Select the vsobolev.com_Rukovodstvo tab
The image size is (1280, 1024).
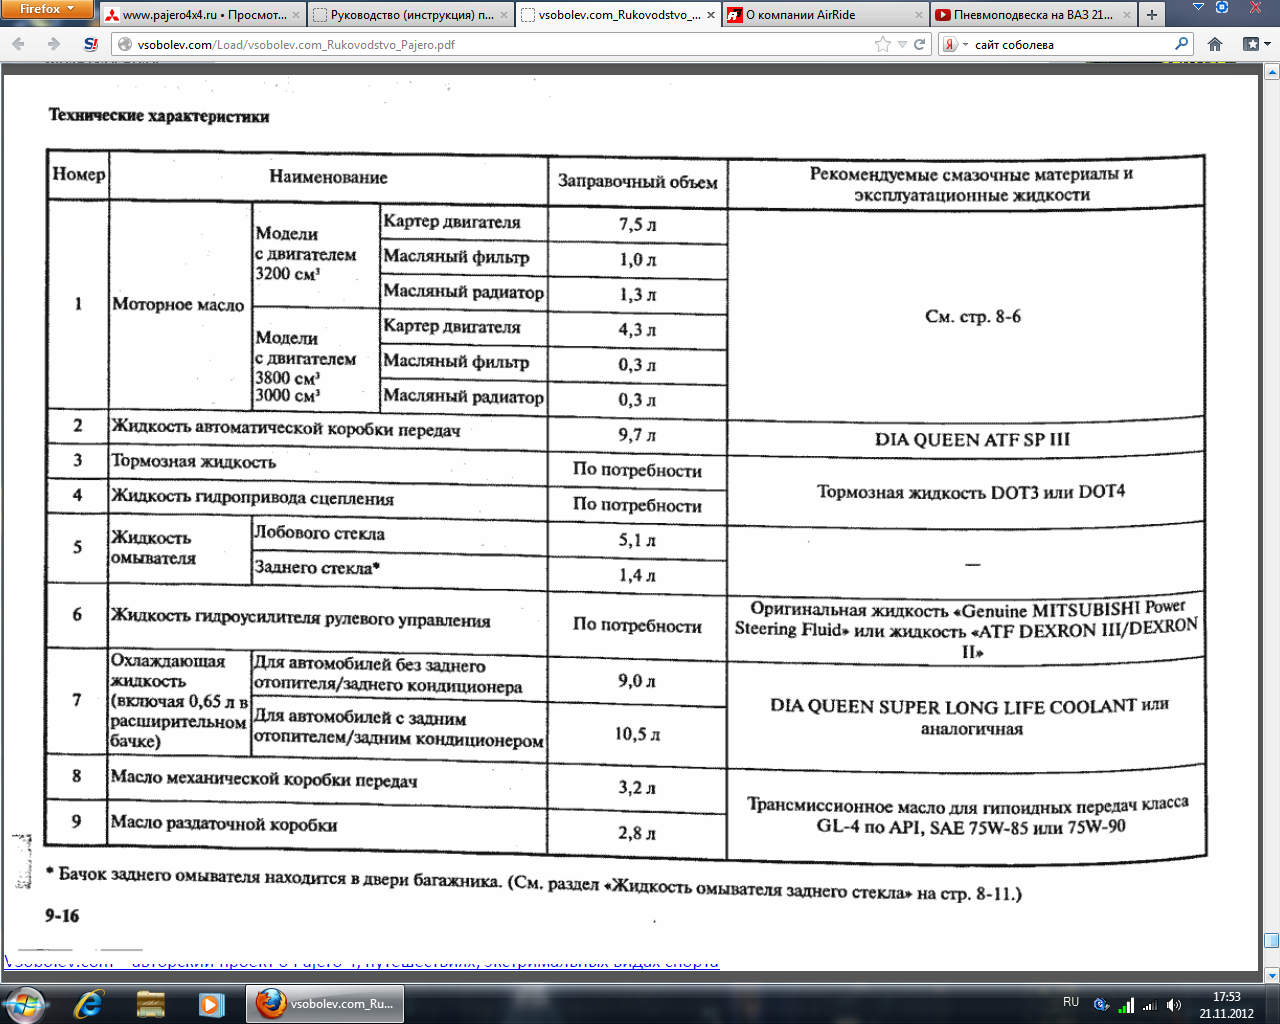click(618, 15)
